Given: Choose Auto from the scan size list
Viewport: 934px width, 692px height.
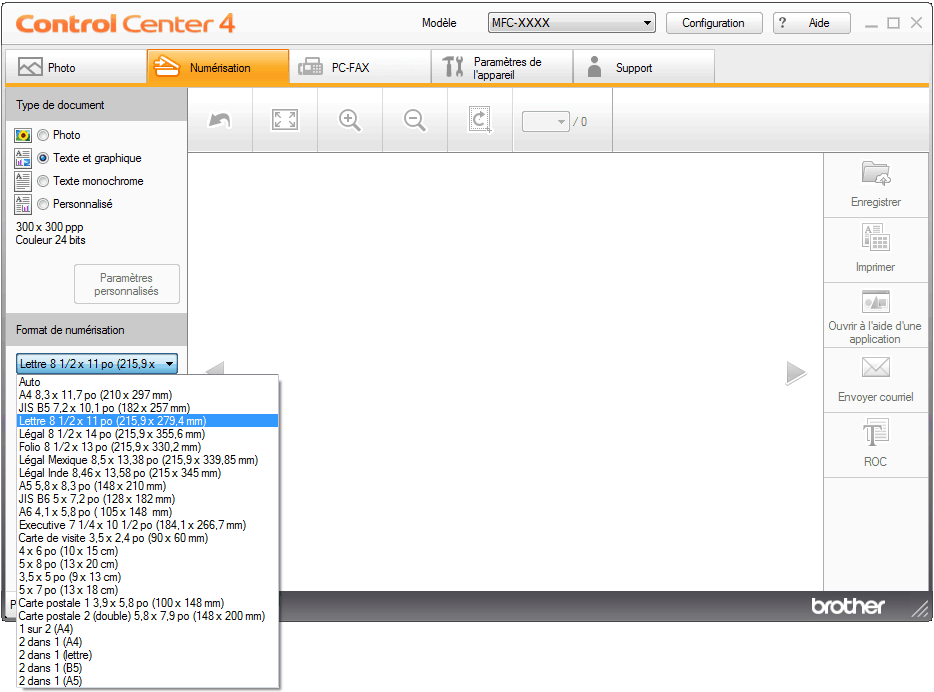Looking at the screenshot, I should coord(148,382).
